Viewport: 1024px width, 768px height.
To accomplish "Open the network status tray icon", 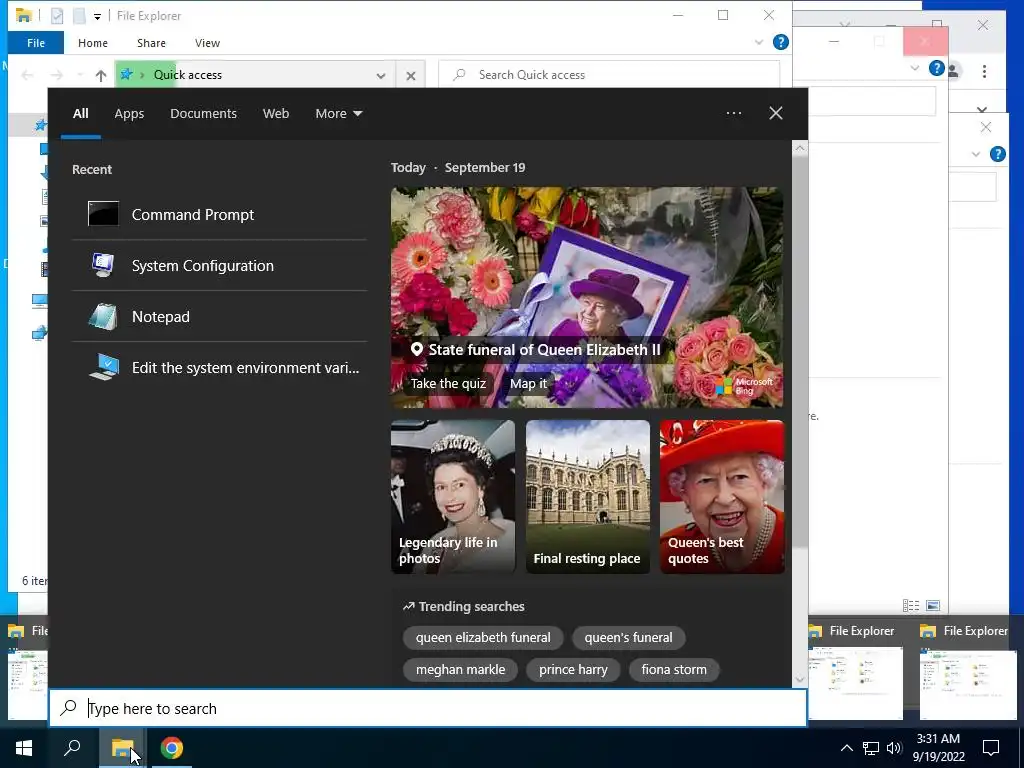I will (871, 748).
